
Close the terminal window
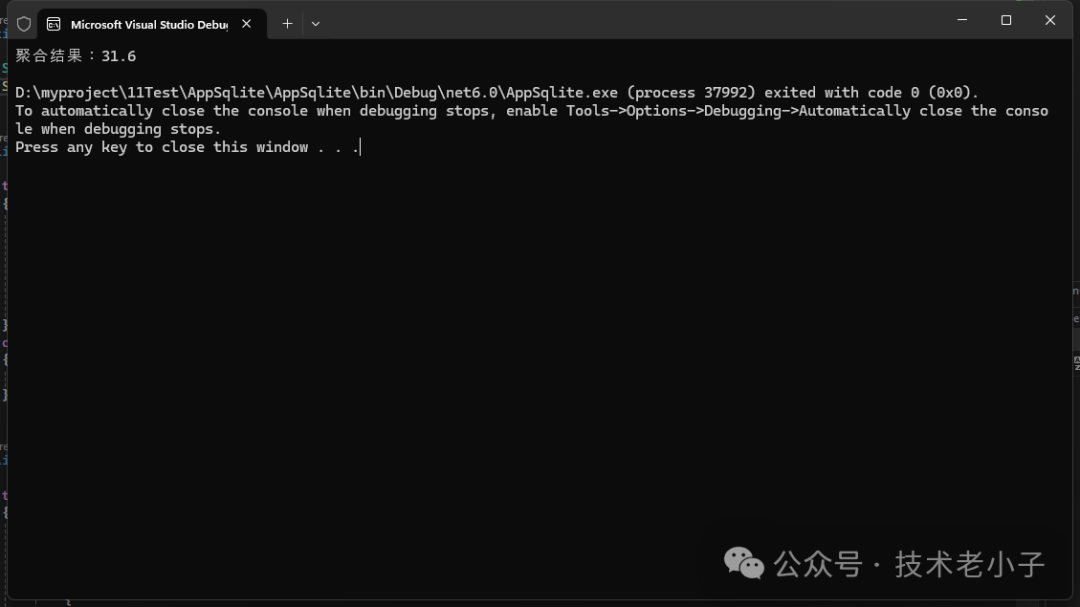tap(1050, 20)
